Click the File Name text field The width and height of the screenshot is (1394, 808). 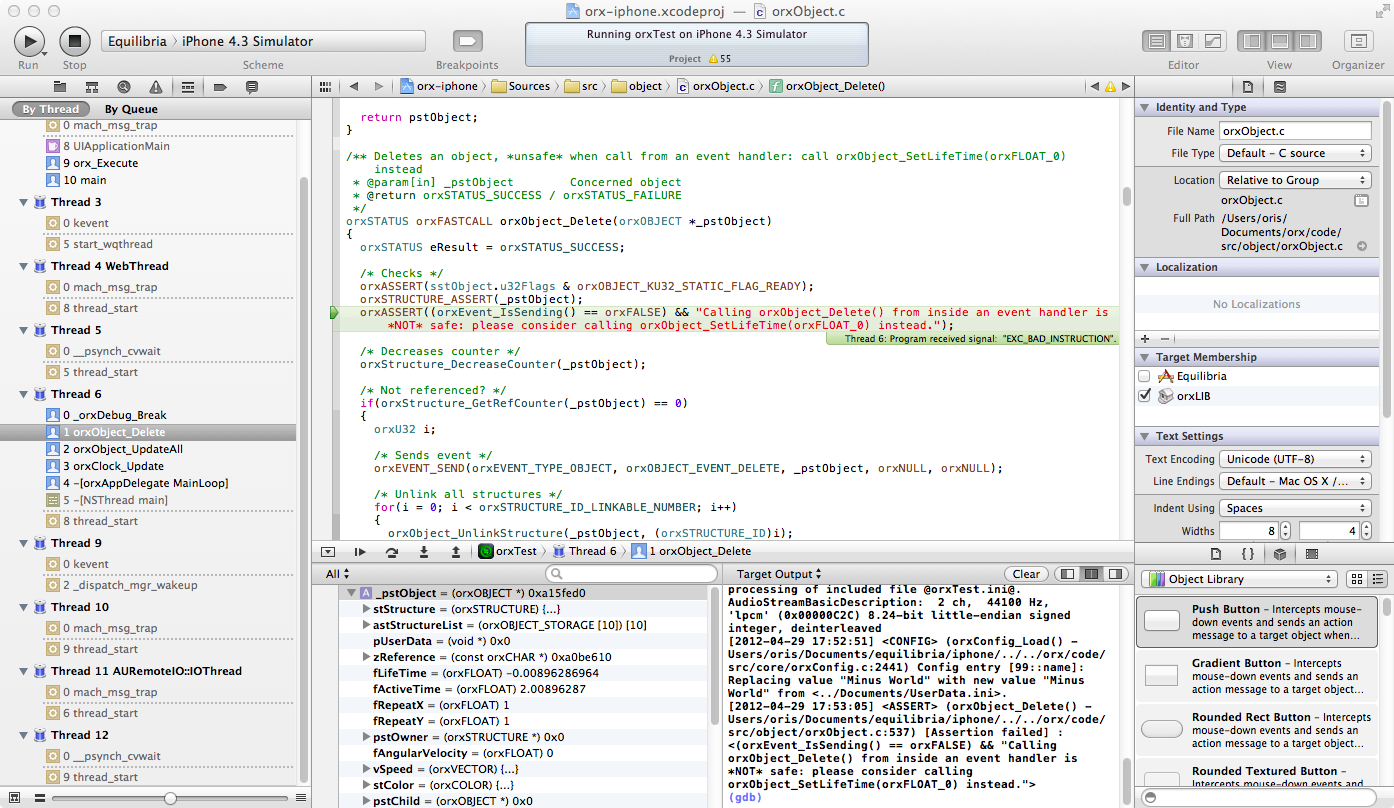1294,131
